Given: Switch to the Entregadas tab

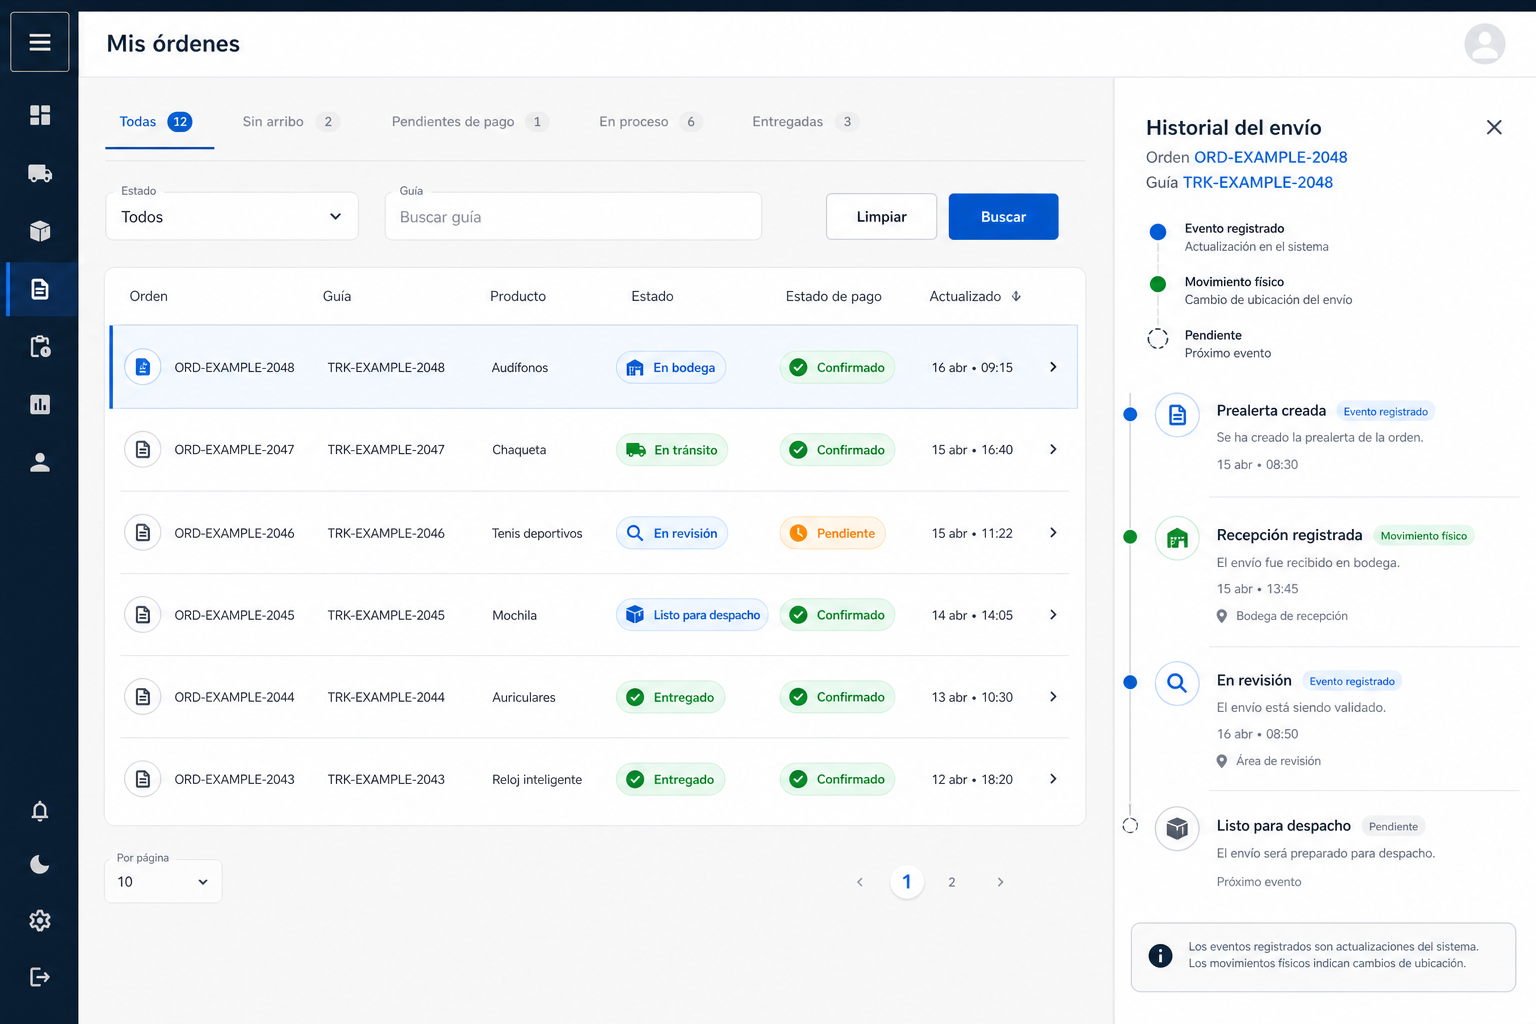Looking at the screenshot, I should pyautogui.click(x=805, y=122).
